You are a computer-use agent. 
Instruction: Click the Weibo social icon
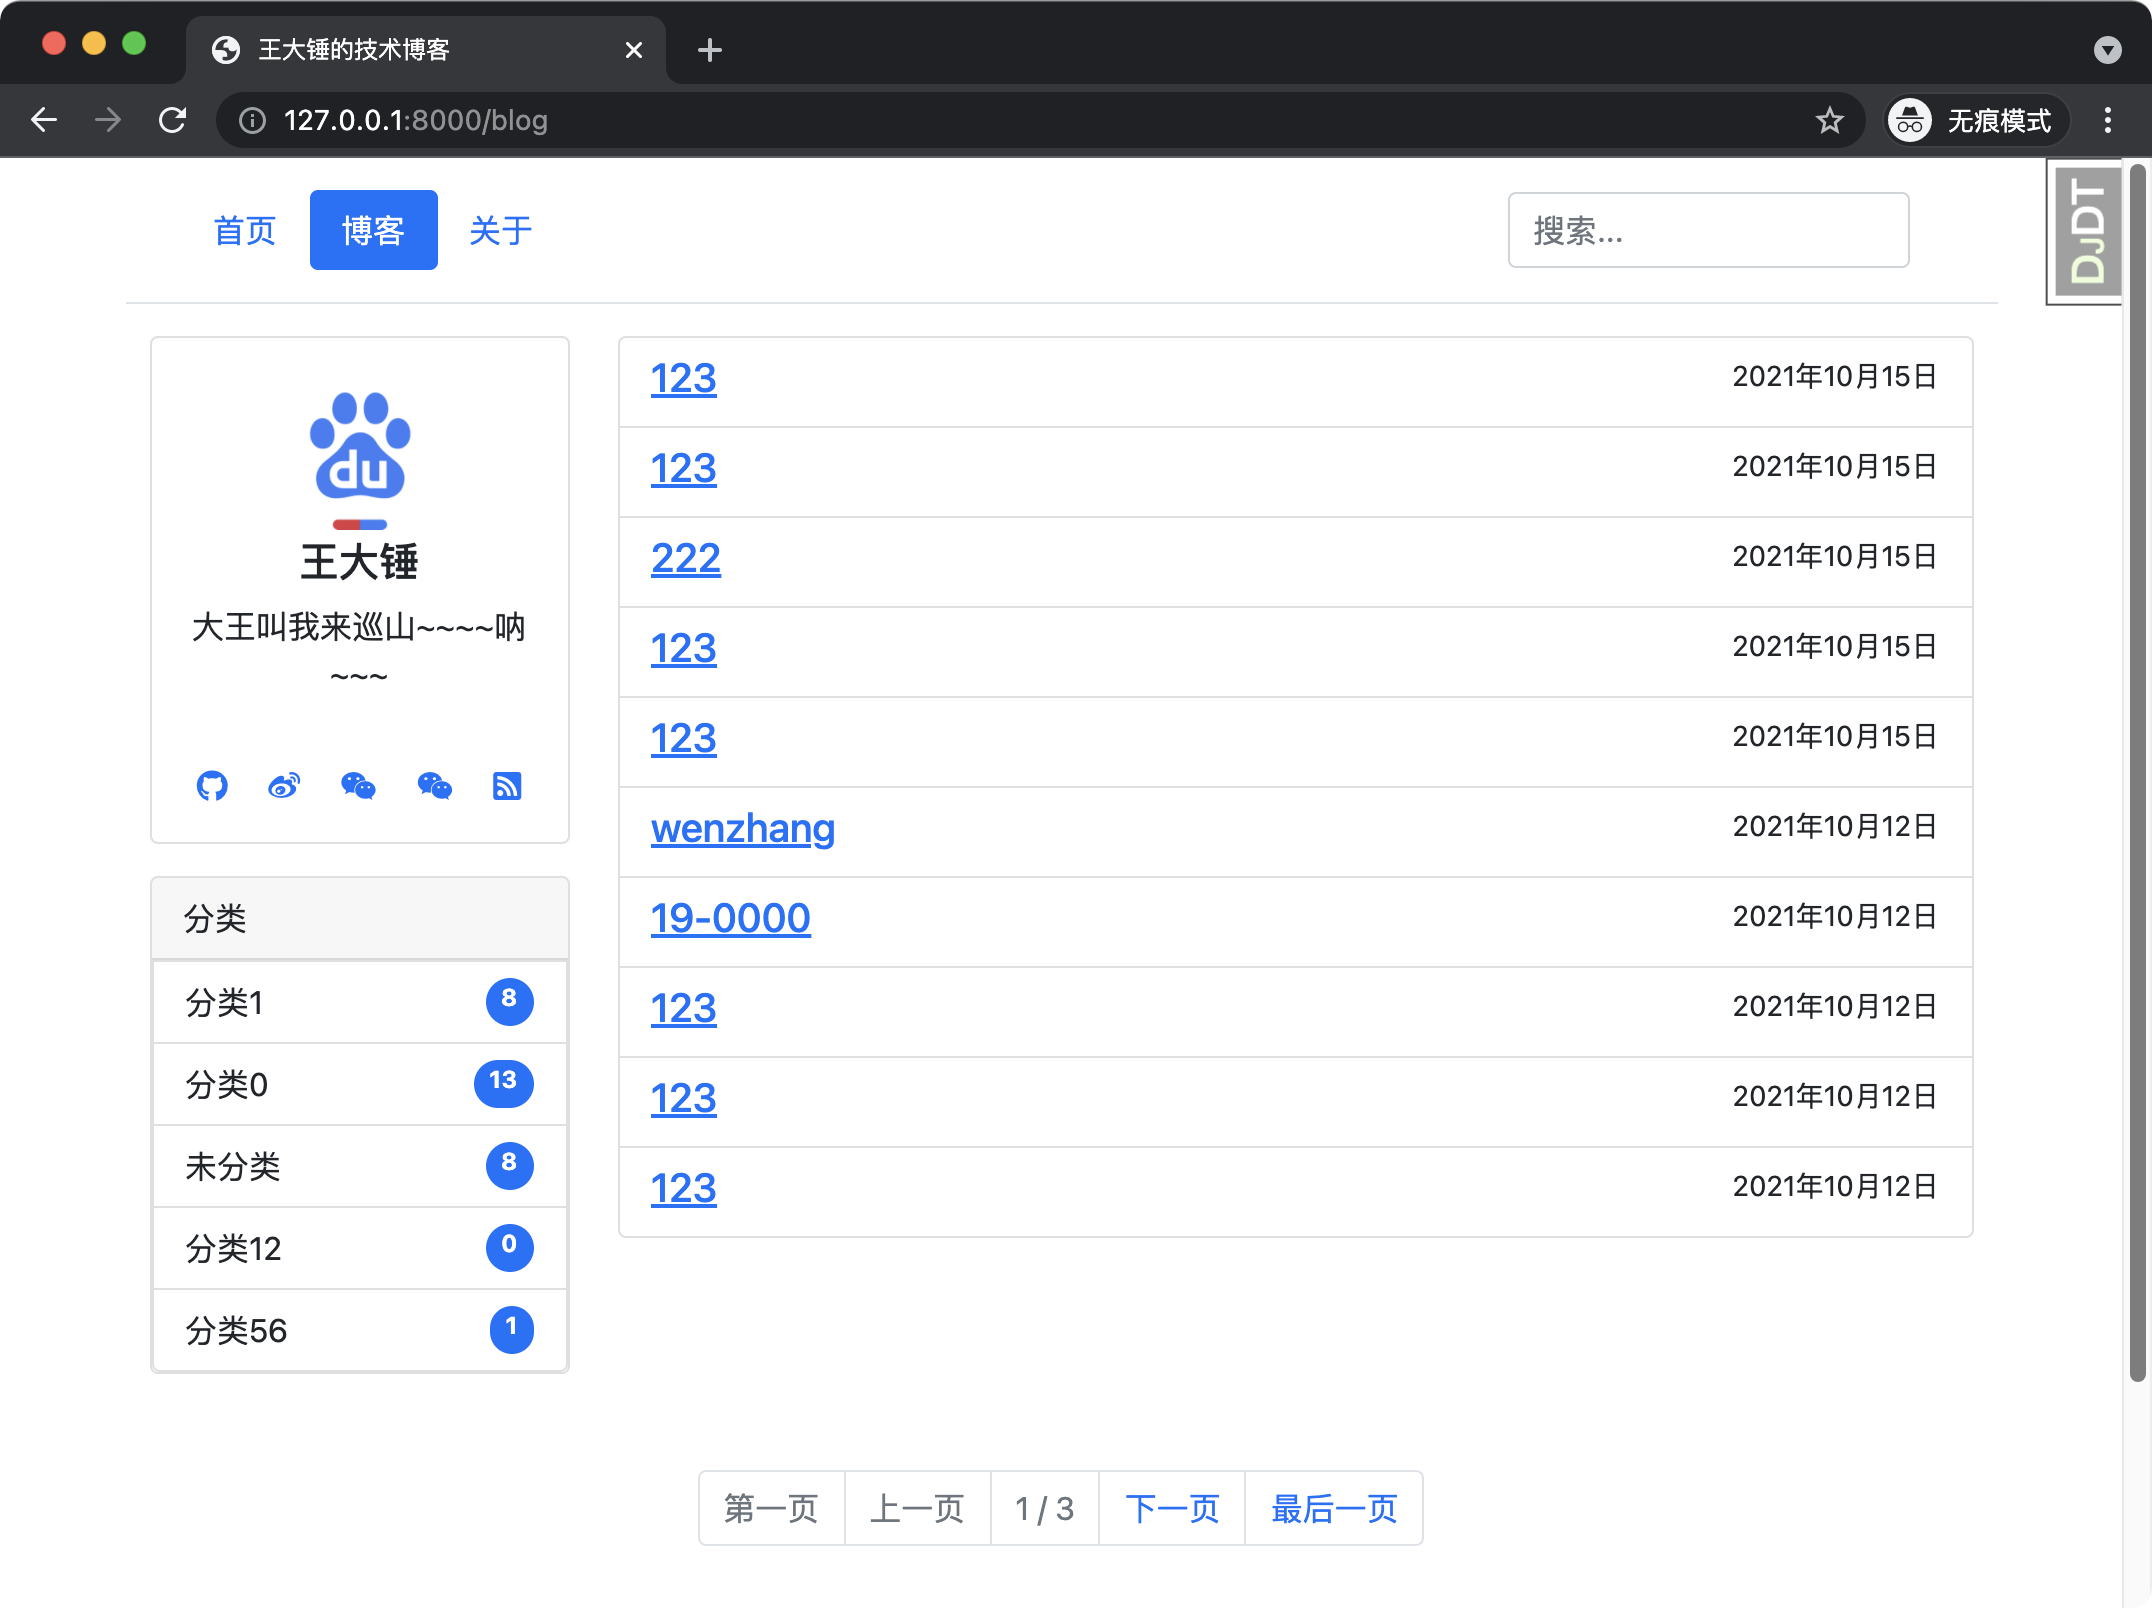point(284,786)
